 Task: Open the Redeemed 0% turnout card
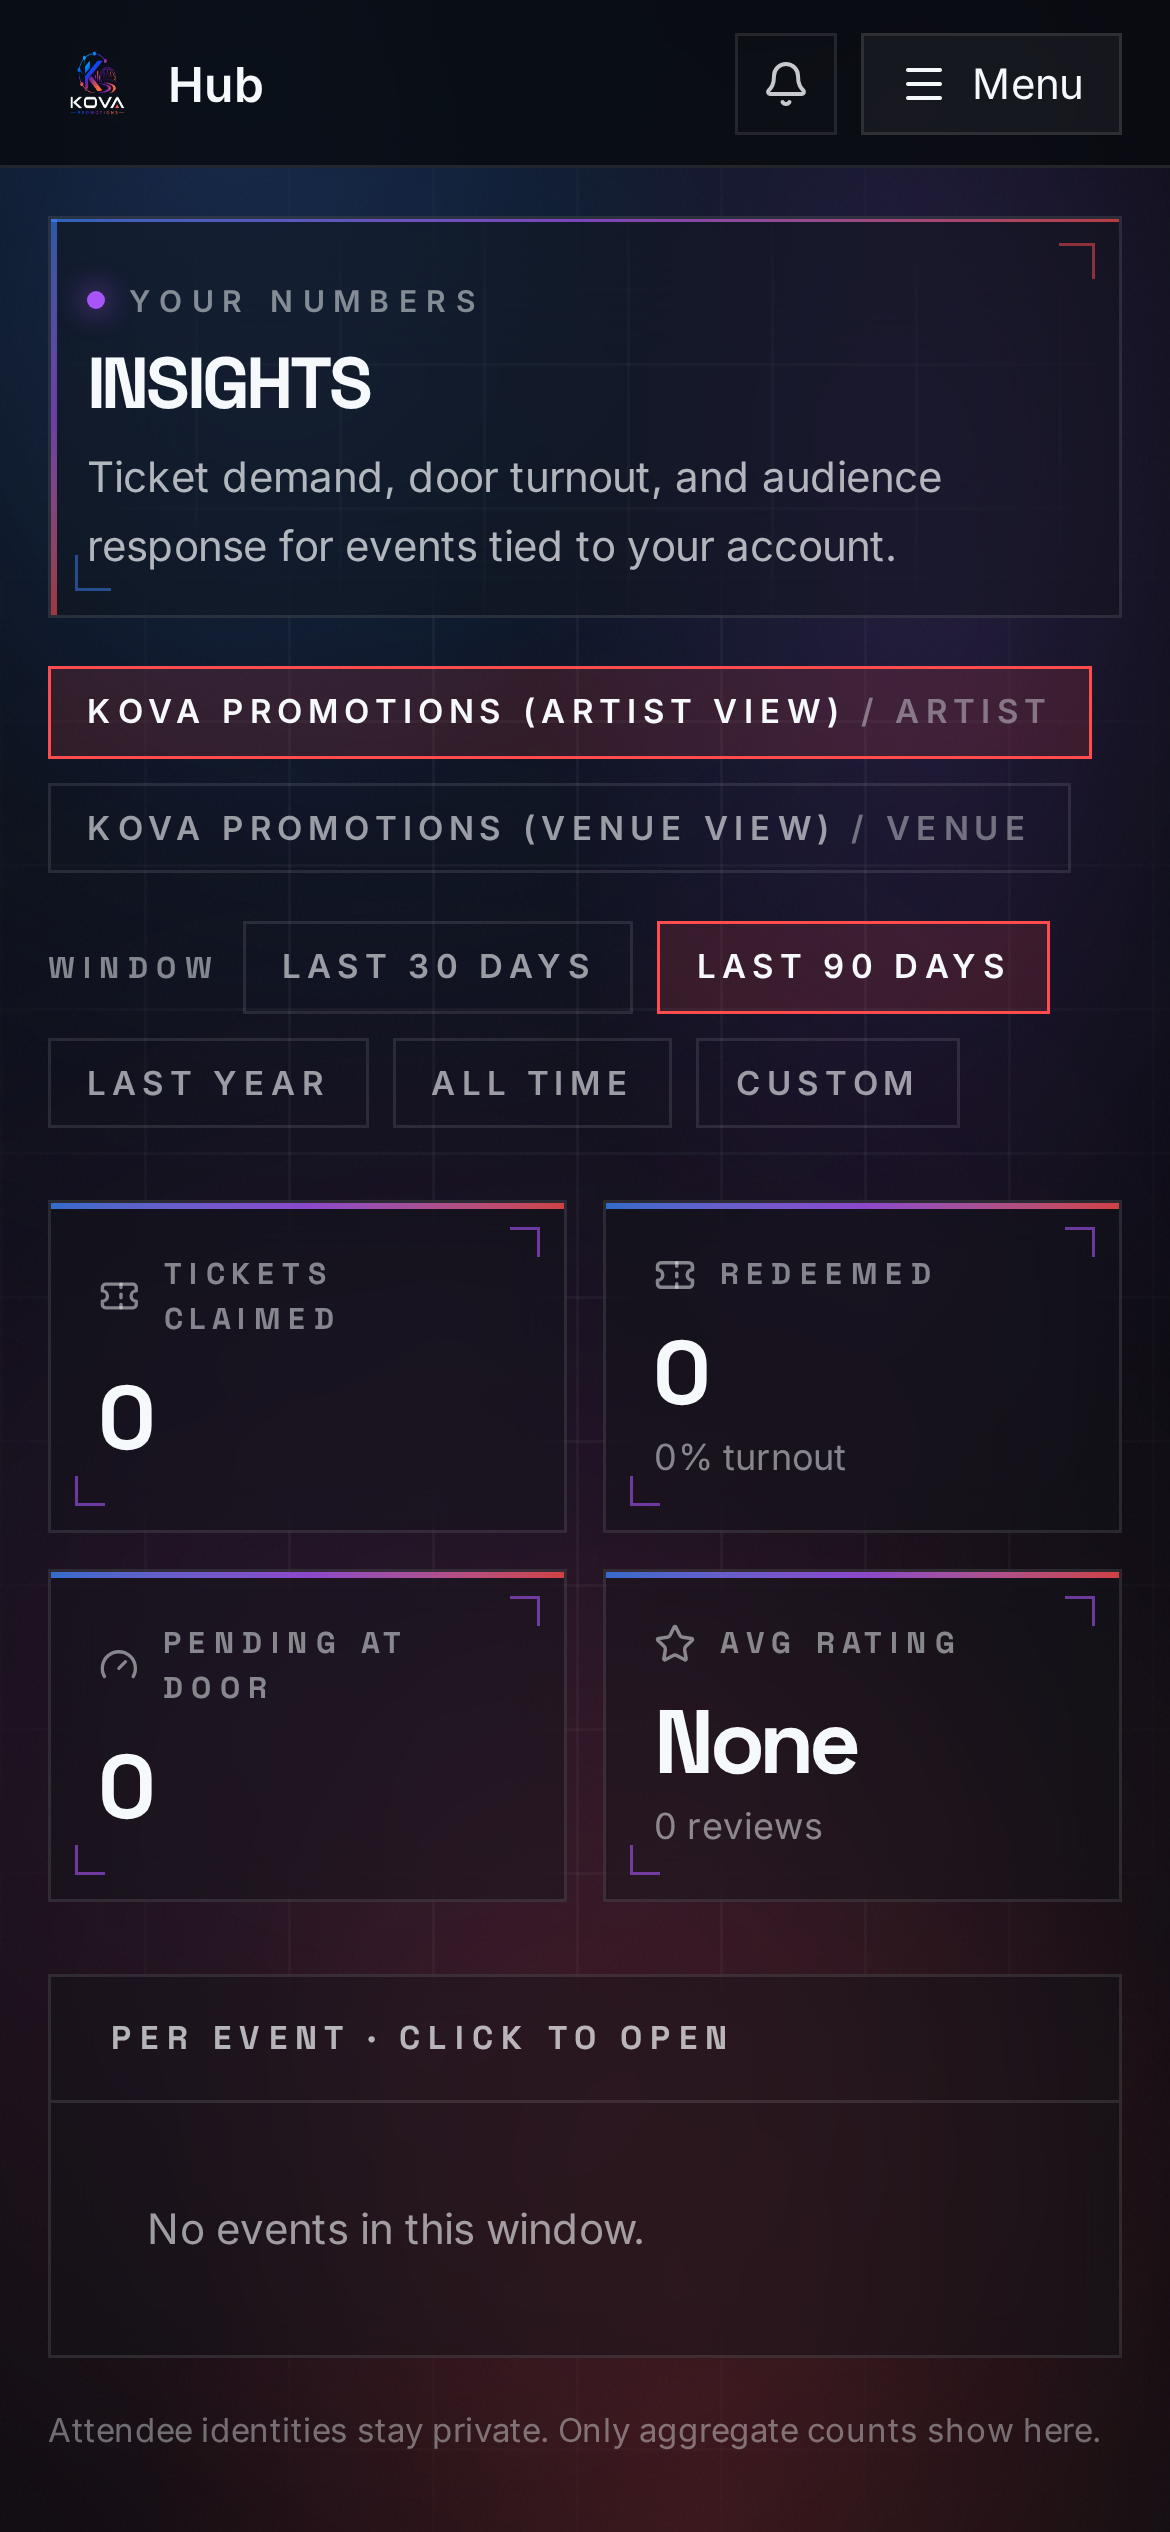(862, 1367)
